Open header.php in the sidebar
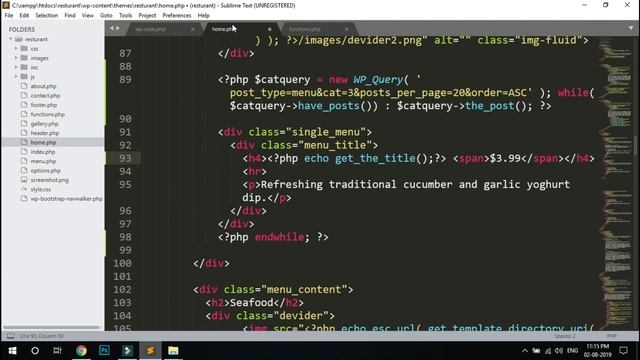Screen dimensions: 640x360 [x=45, y=133]
